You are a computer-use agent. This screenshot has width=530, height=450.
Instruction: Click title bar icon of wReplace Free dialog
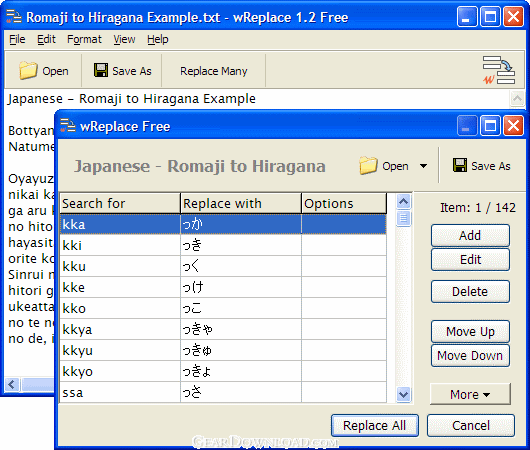[x=68, y=126]
